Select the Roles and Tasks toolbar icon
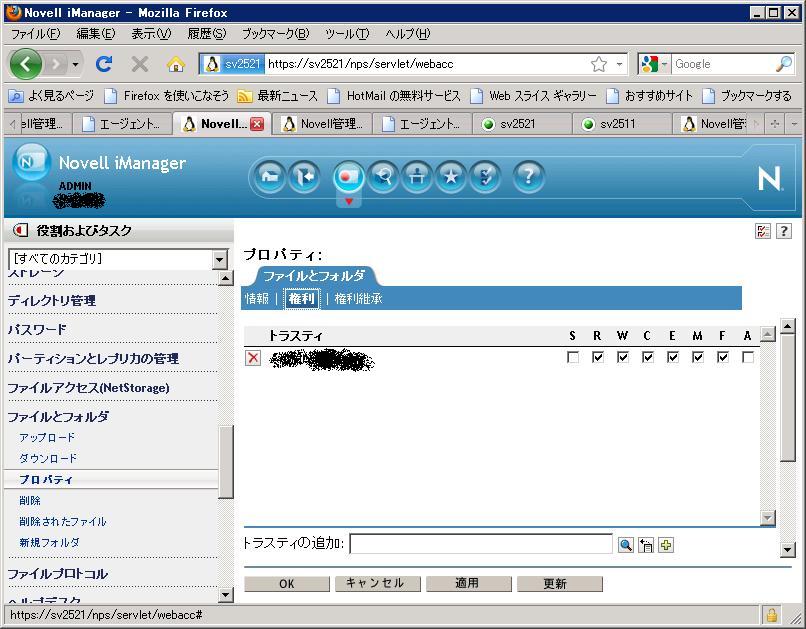Screen dimensions: 806x629 tap(349, 177)
